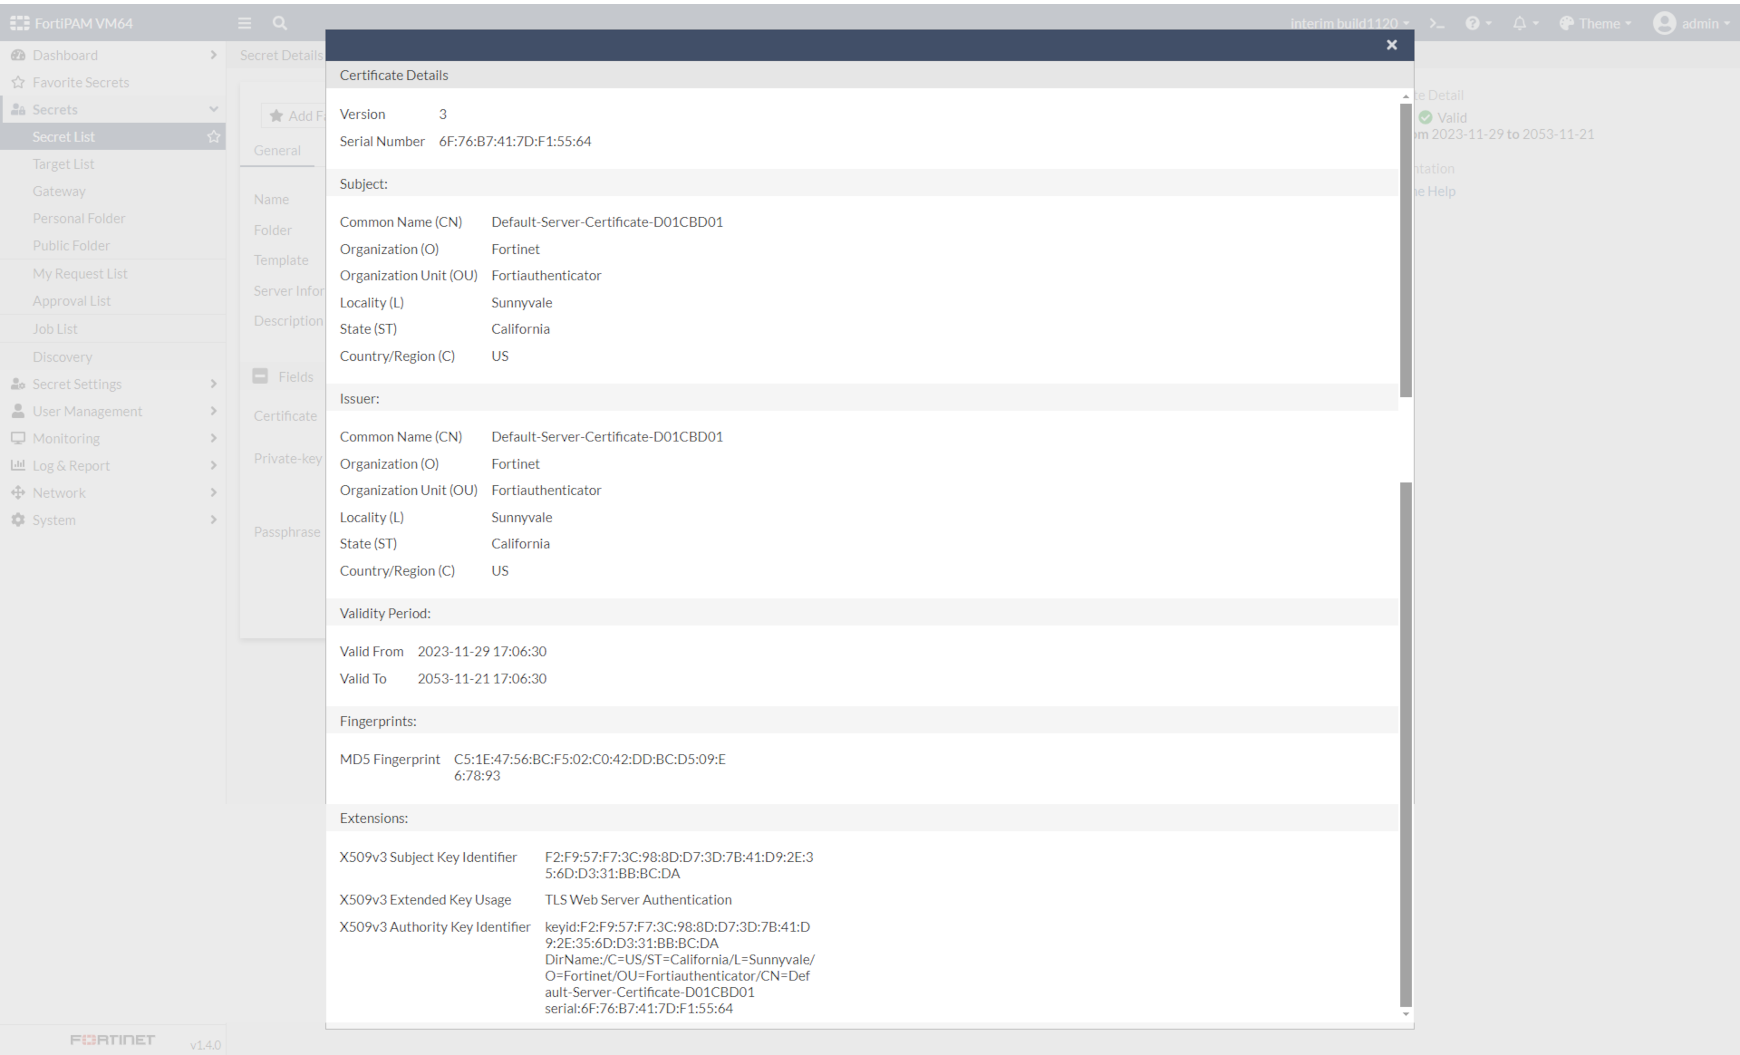This screenshot has width=1740, height=1055.
Task: Click the green Valid check icon
Action: [x=1425, y=117]
